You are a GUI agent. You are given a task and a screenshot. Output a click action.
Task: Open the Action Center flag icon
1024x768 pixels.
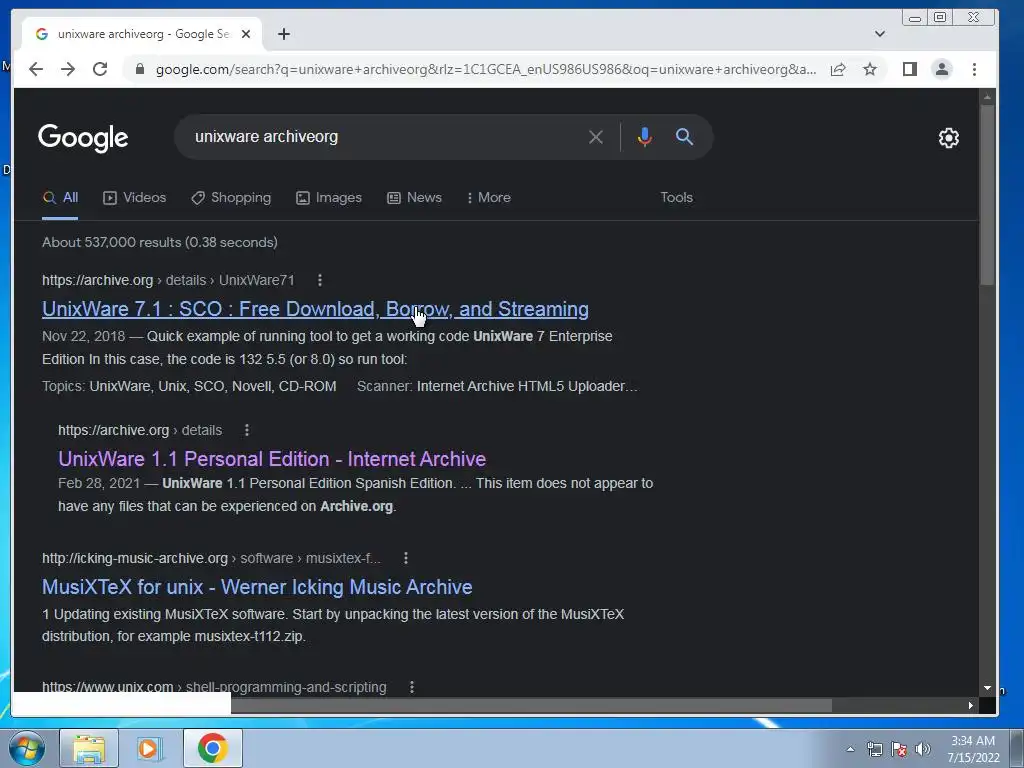899,749
